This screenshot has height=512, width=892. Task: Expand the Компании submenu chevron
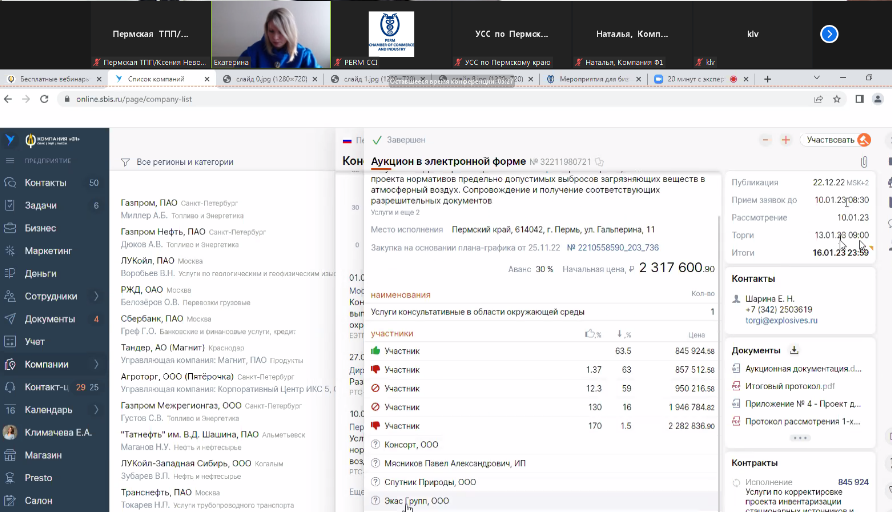(x=96, y=365)
